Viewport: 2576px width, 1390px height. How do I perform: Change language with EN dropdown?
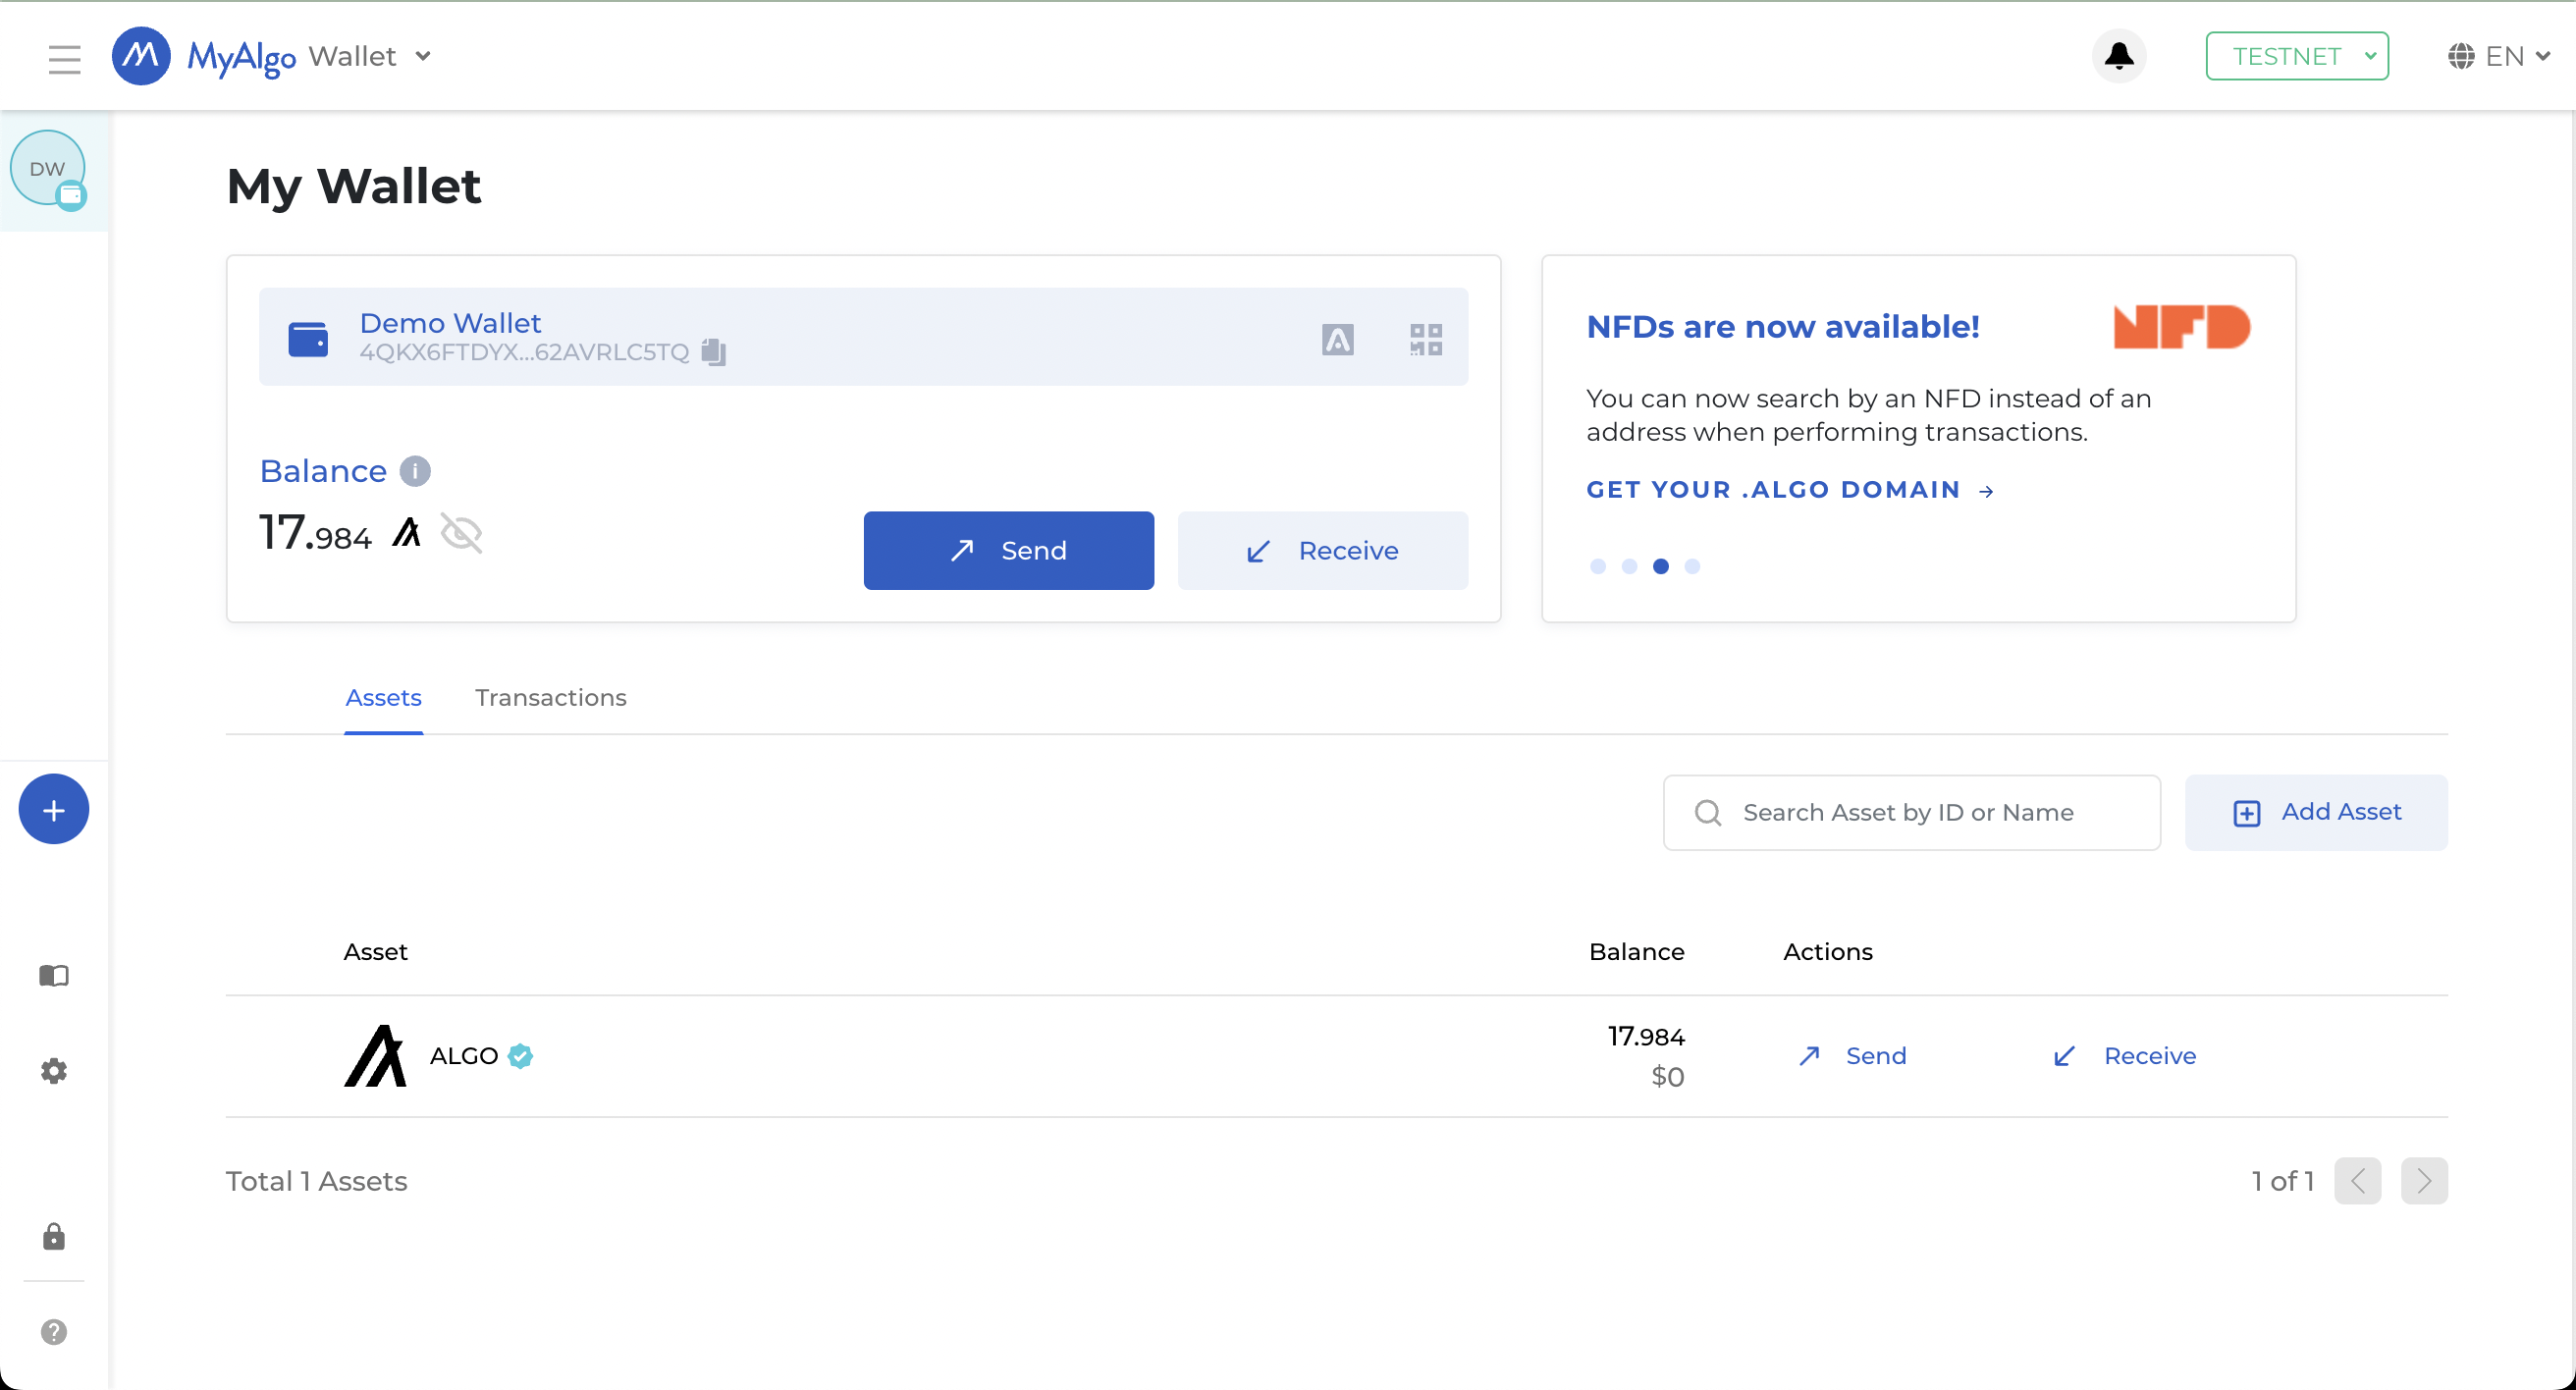[2499, 56]
